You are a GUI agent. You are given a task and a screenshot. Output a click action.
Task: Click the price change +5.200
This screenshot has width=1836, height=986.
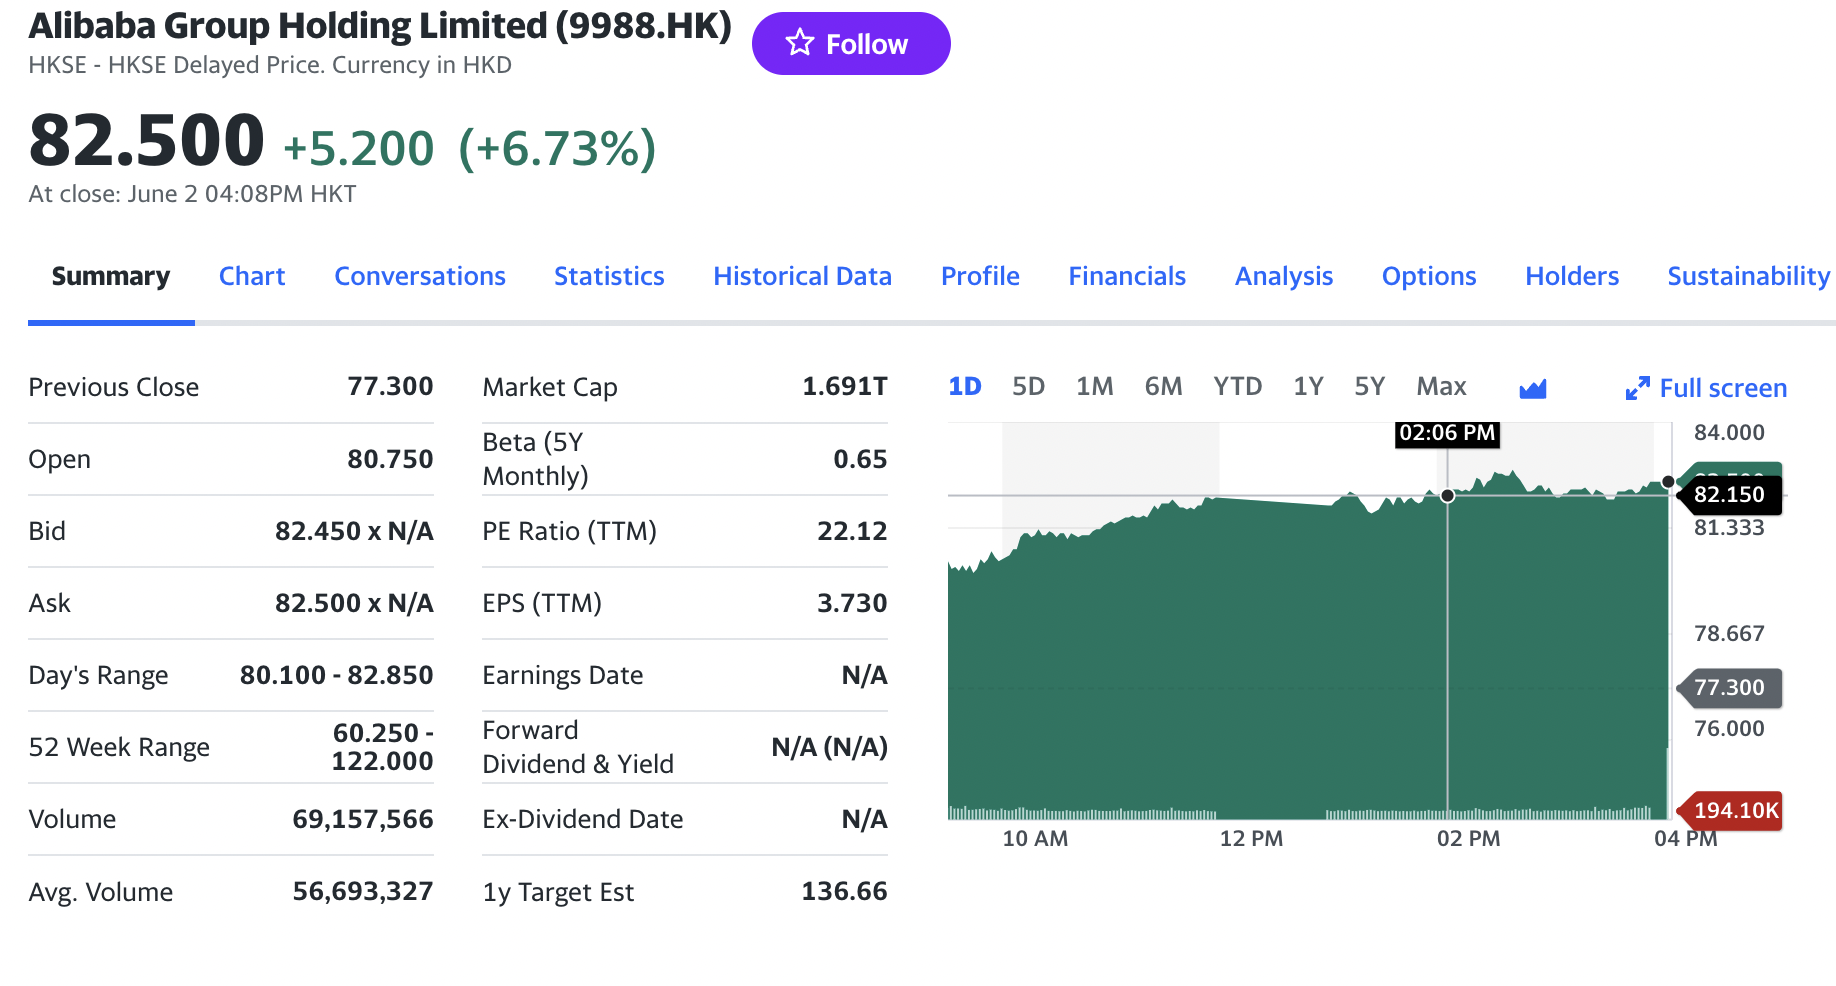[x=358, y=148]
